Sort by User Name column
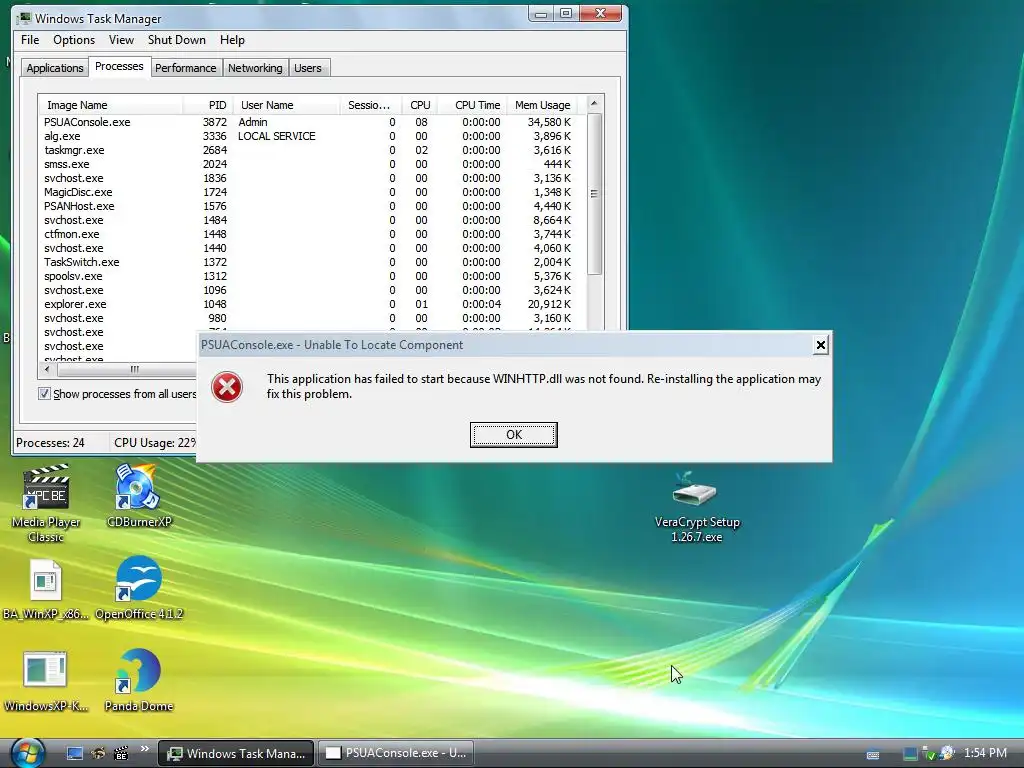1024x768 pixels. [x=285, y=105]
